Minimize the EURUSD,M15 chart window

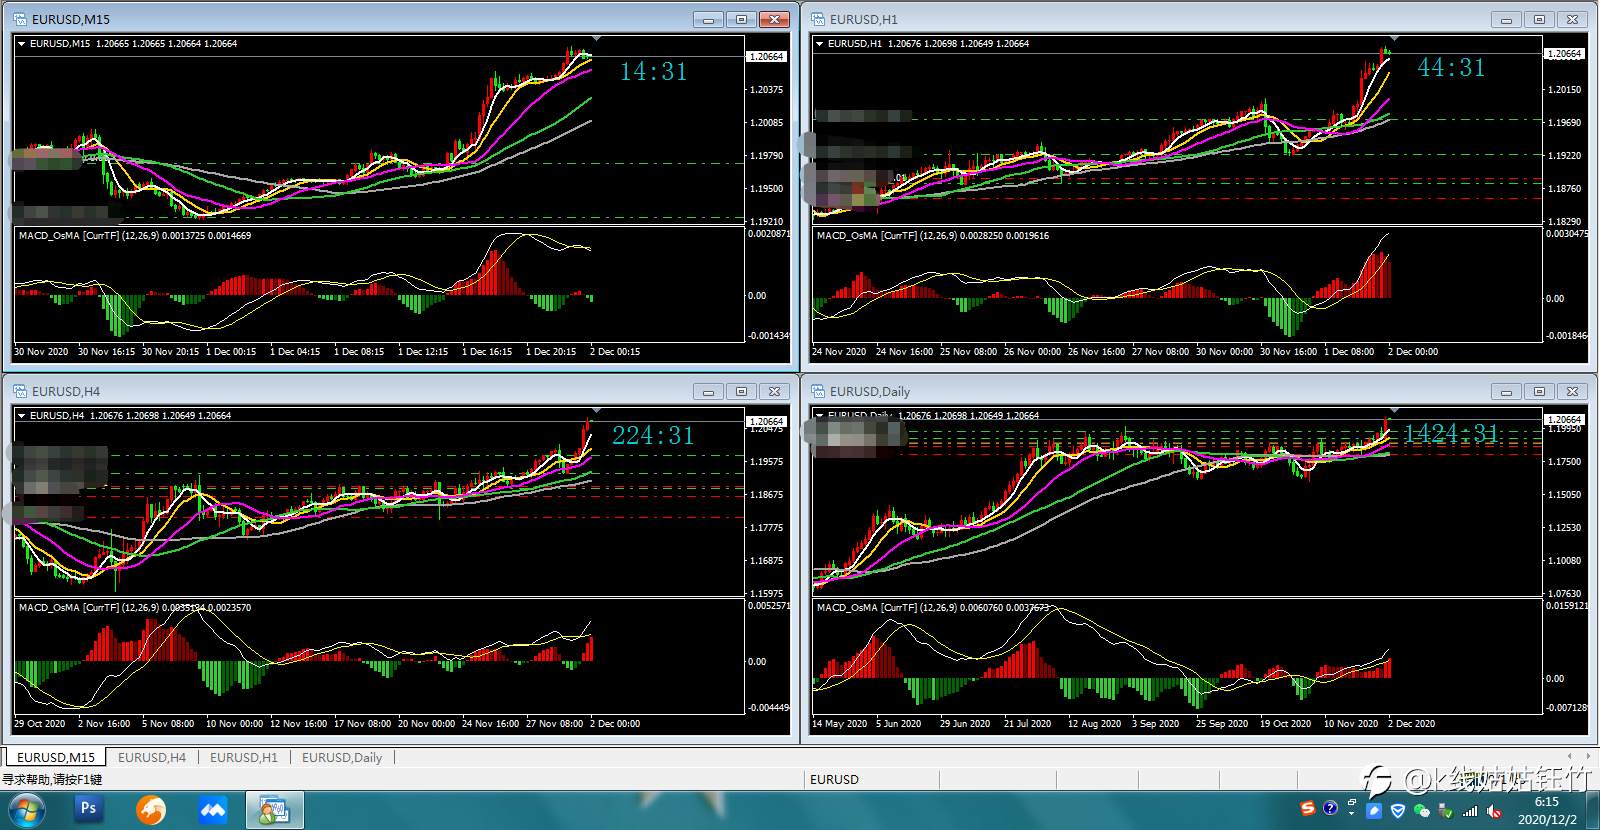point(709,19)
